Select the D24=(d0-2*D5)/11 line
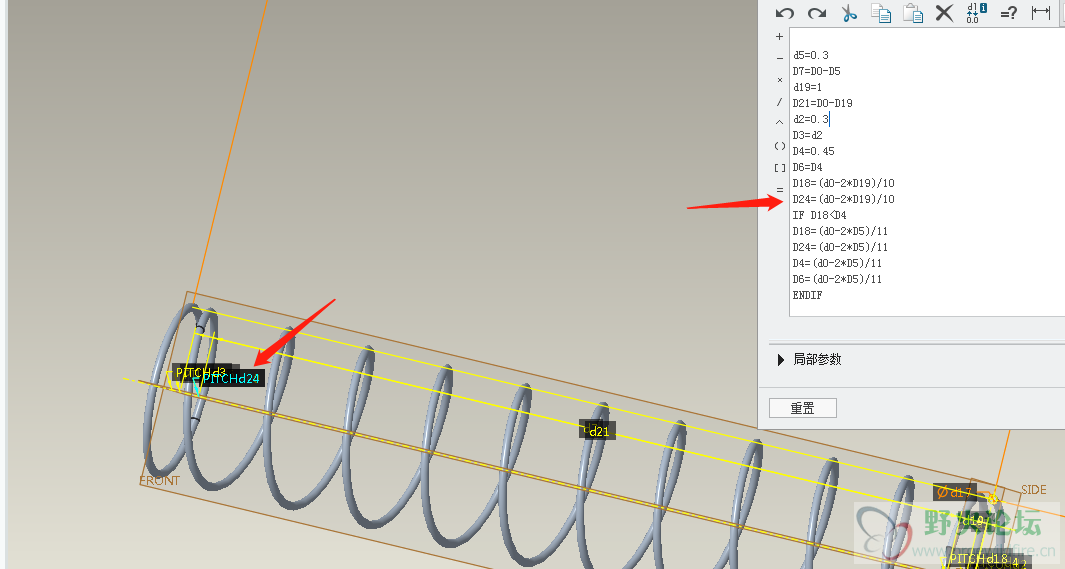1065x569 pixels. (840, 247)
